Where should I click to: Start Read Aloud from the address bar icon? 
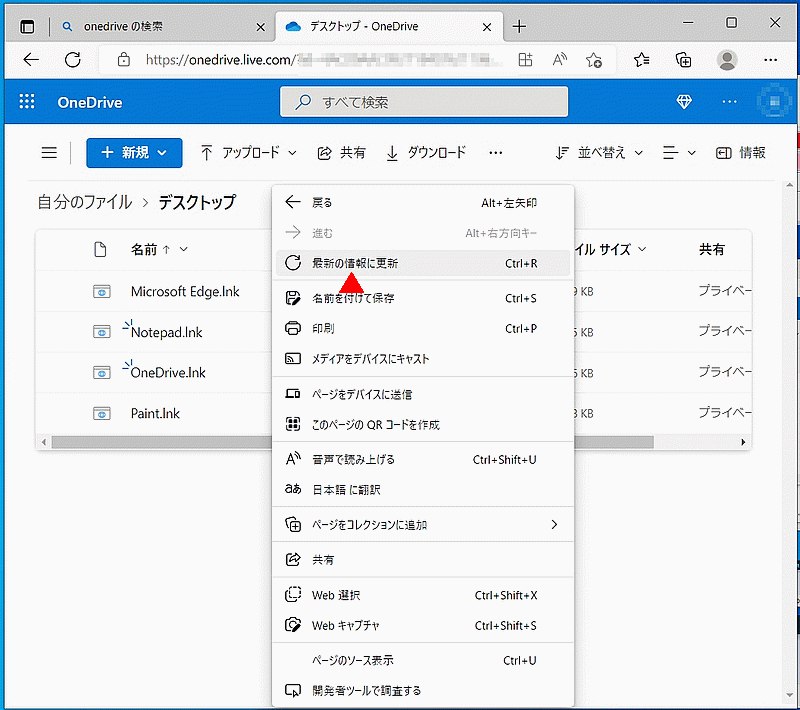pos(560,60)
